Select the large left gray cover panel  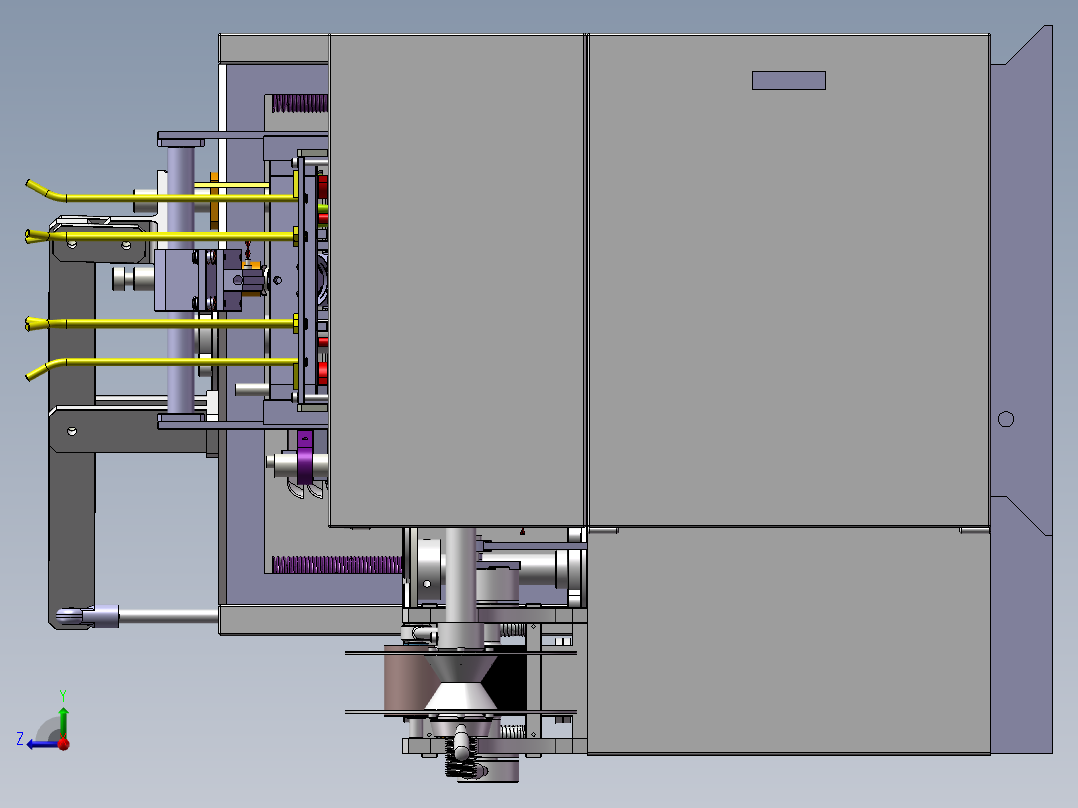pos(456,281)
